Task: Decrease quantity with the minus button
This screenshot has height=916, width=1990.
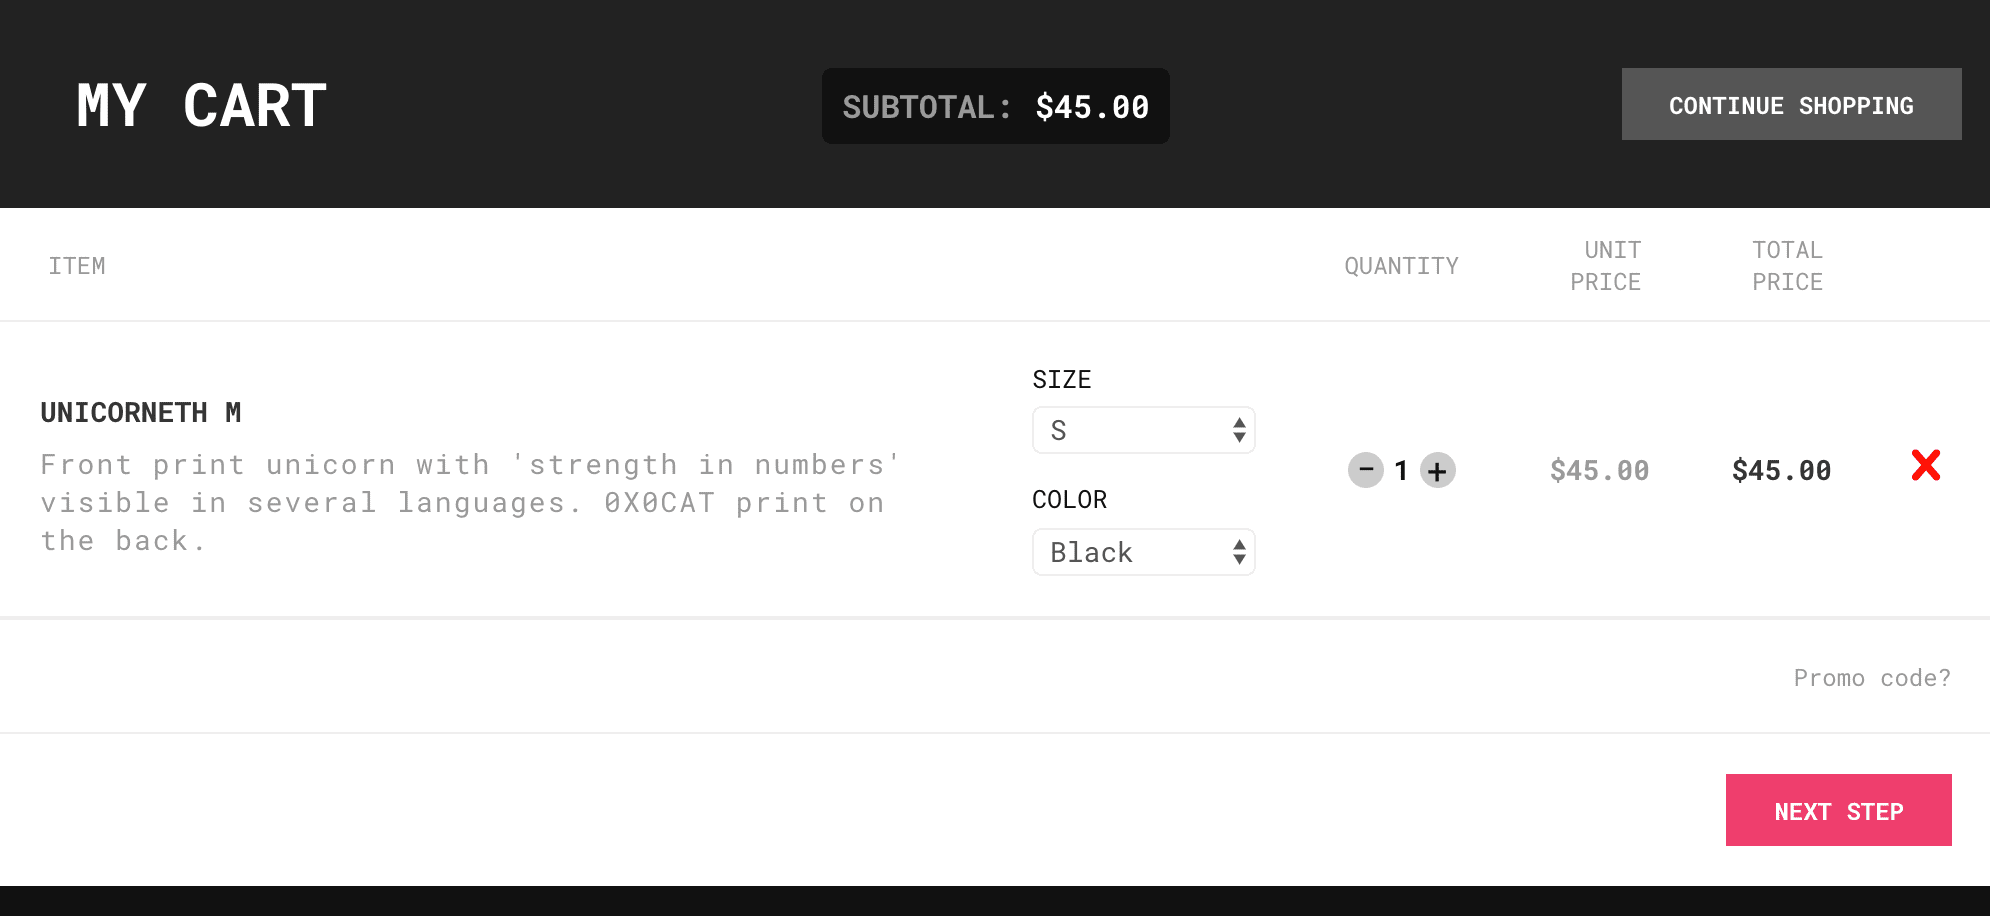Action: click(1365, 470)
